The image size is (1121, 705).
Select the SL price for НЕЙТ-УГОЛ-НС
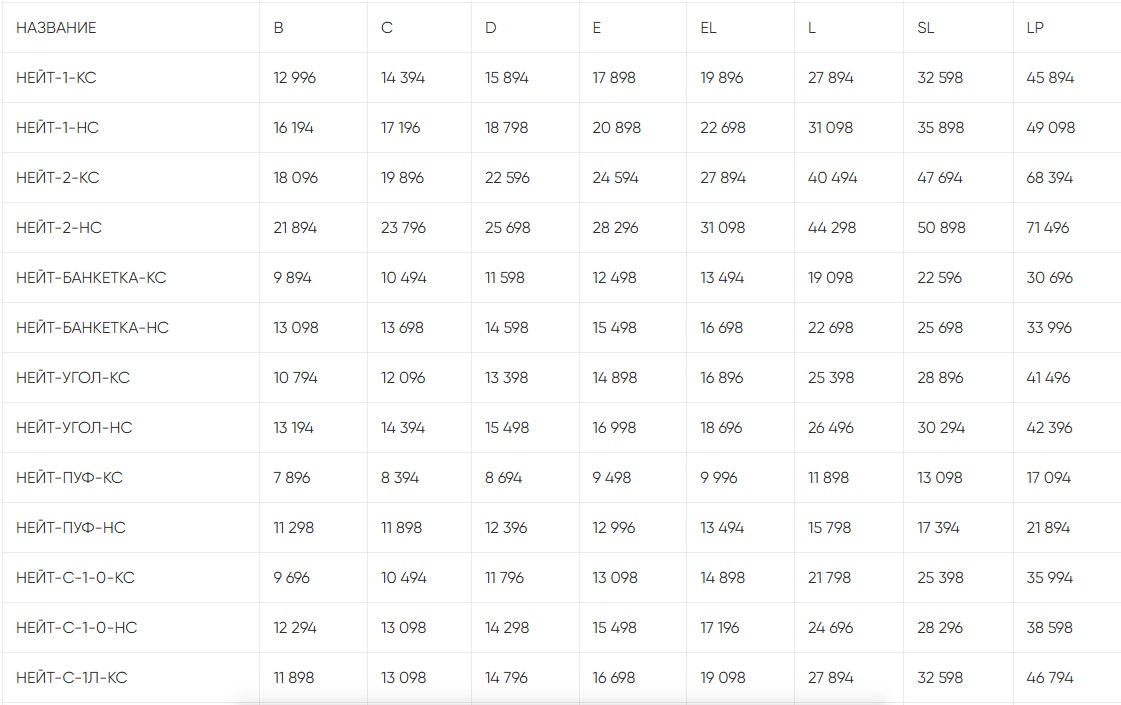pos(941,428)
